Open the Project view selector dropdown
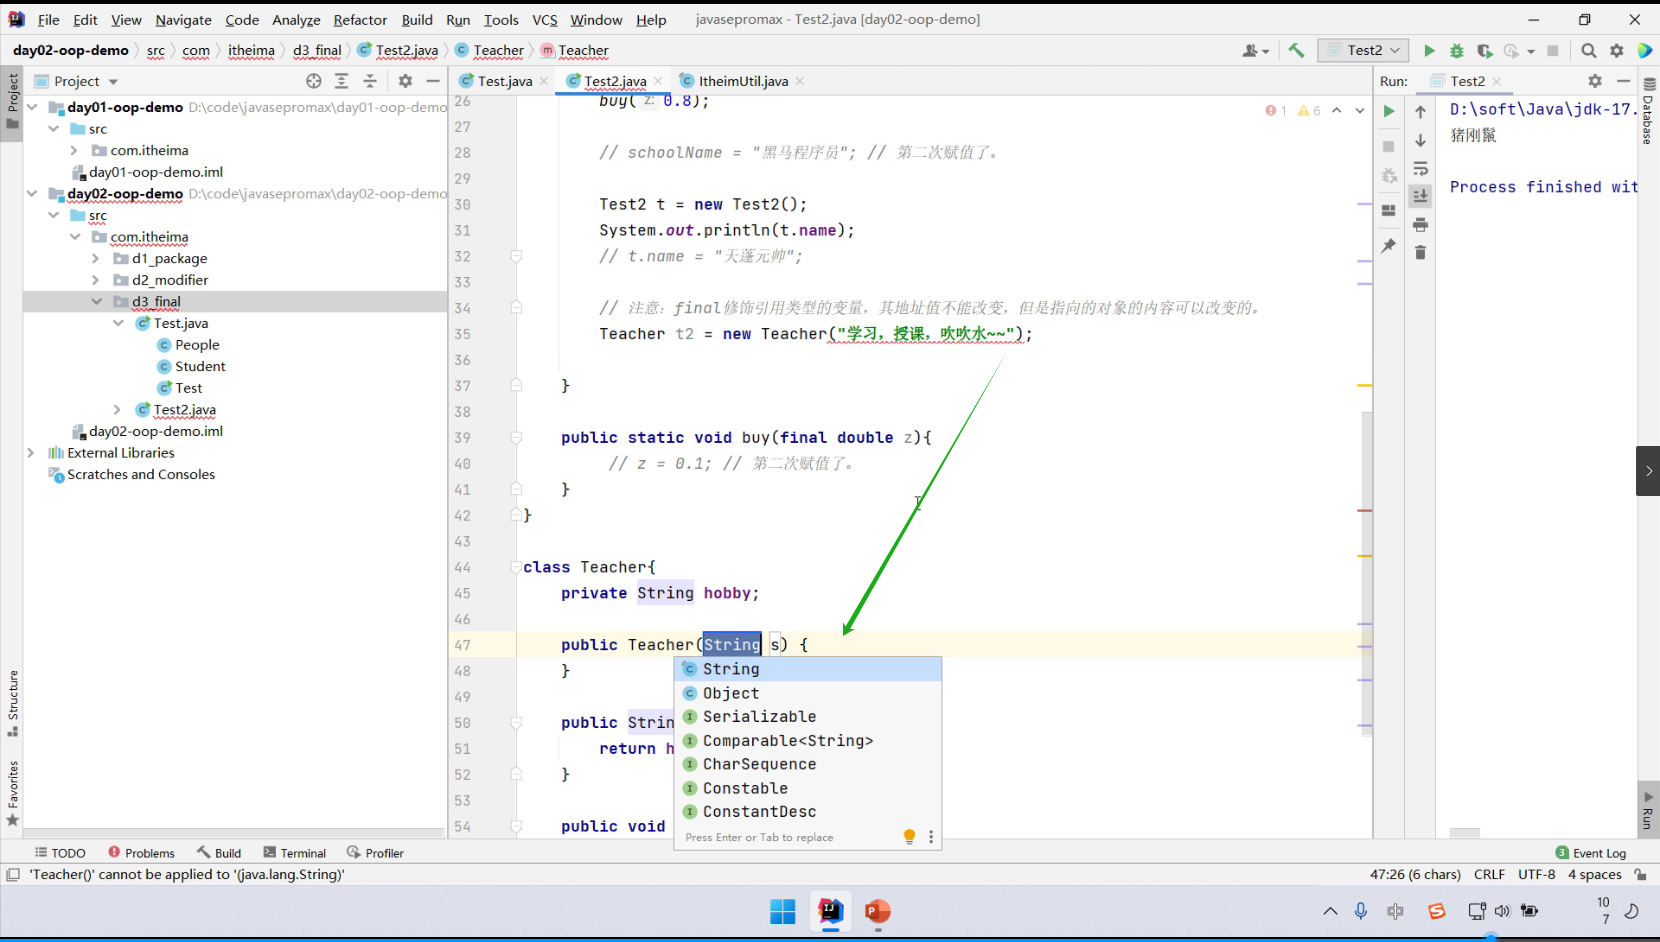The height and width of the screenshot is (942, 1660). click(77, 81)
